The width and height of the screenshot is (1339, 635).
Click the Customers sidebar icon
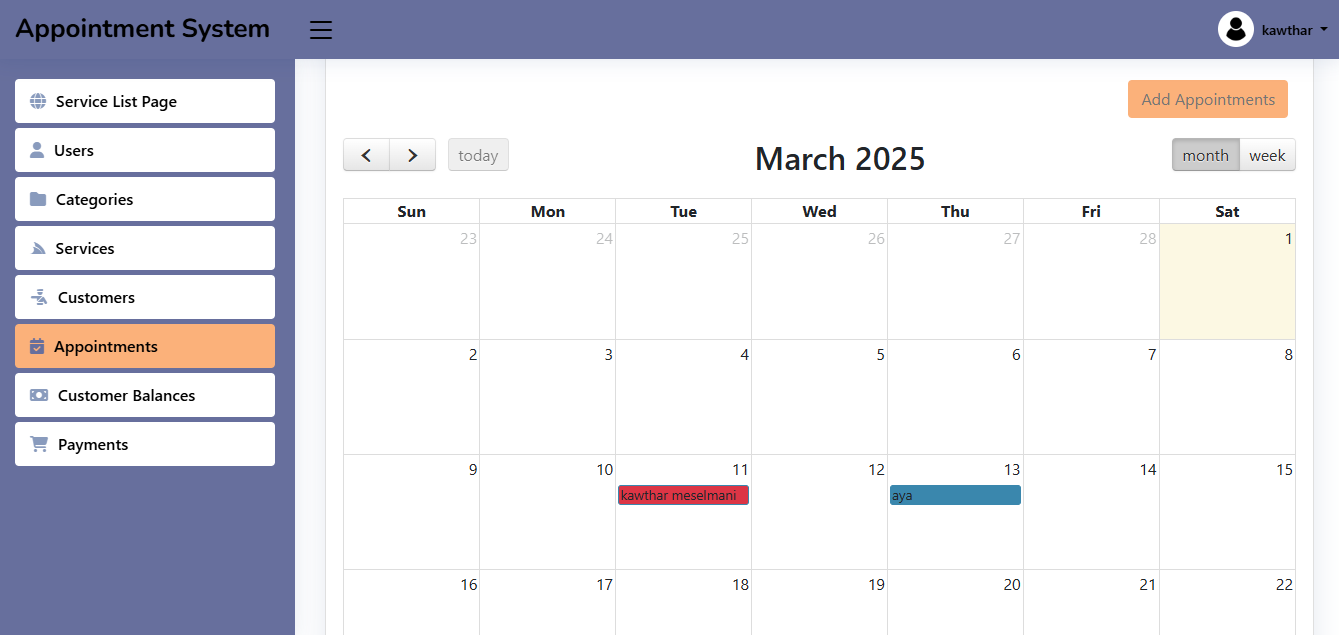(x=39, y=297)
